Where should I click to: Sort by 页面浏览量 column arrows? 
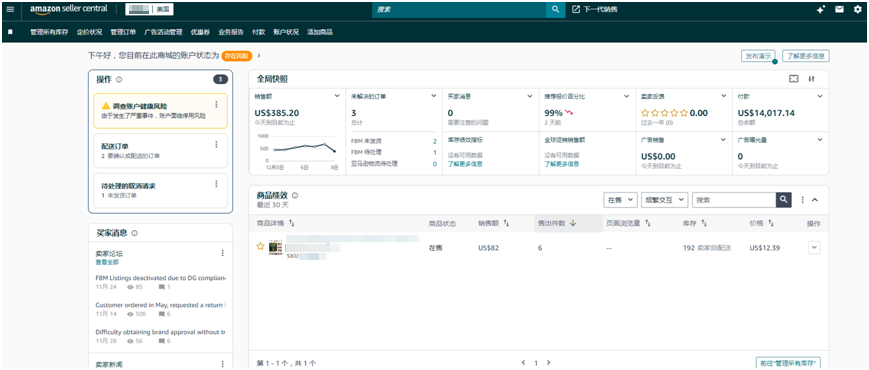coord(647,223)
